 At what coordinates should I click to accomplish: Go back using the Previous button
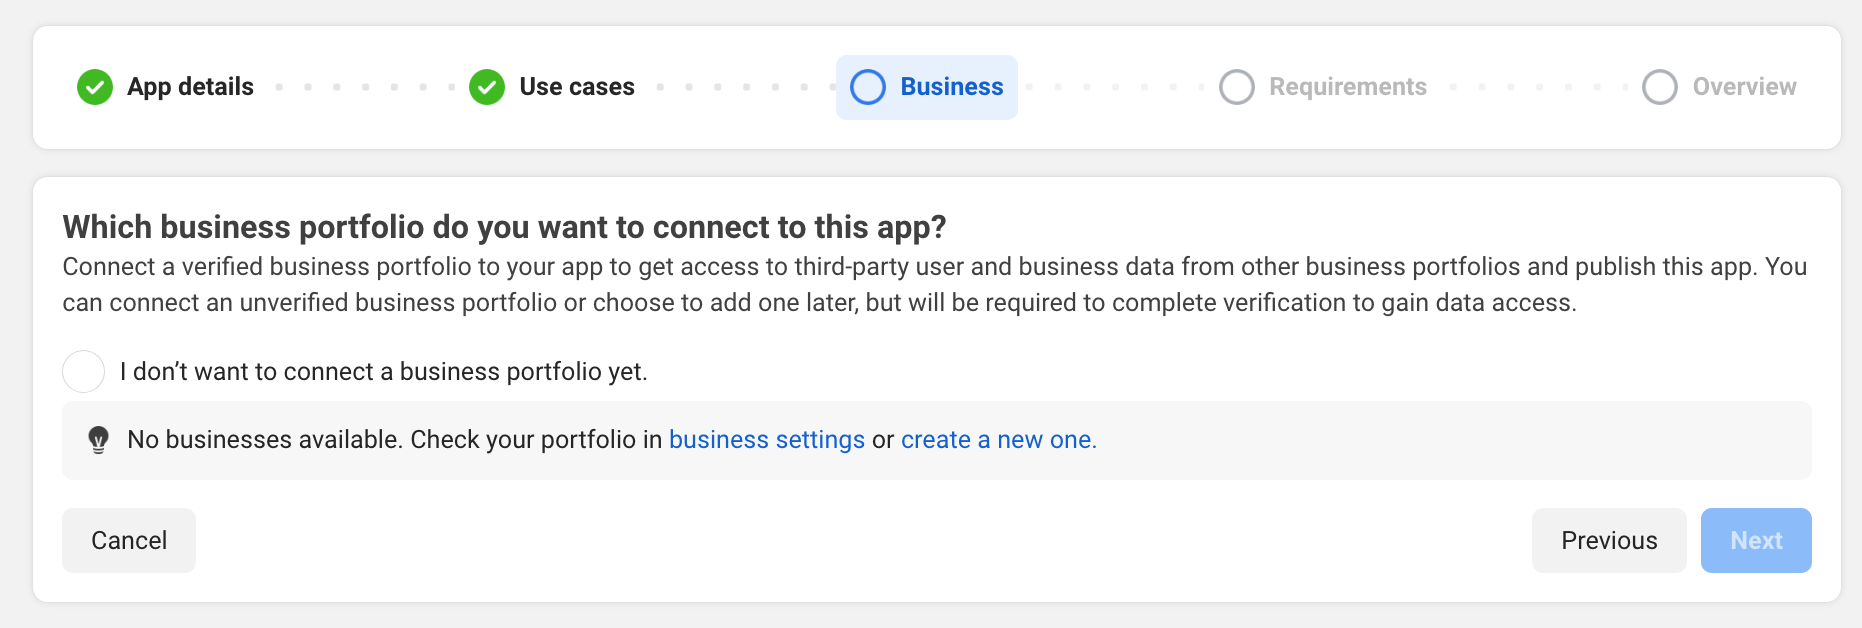point(1609,540)
